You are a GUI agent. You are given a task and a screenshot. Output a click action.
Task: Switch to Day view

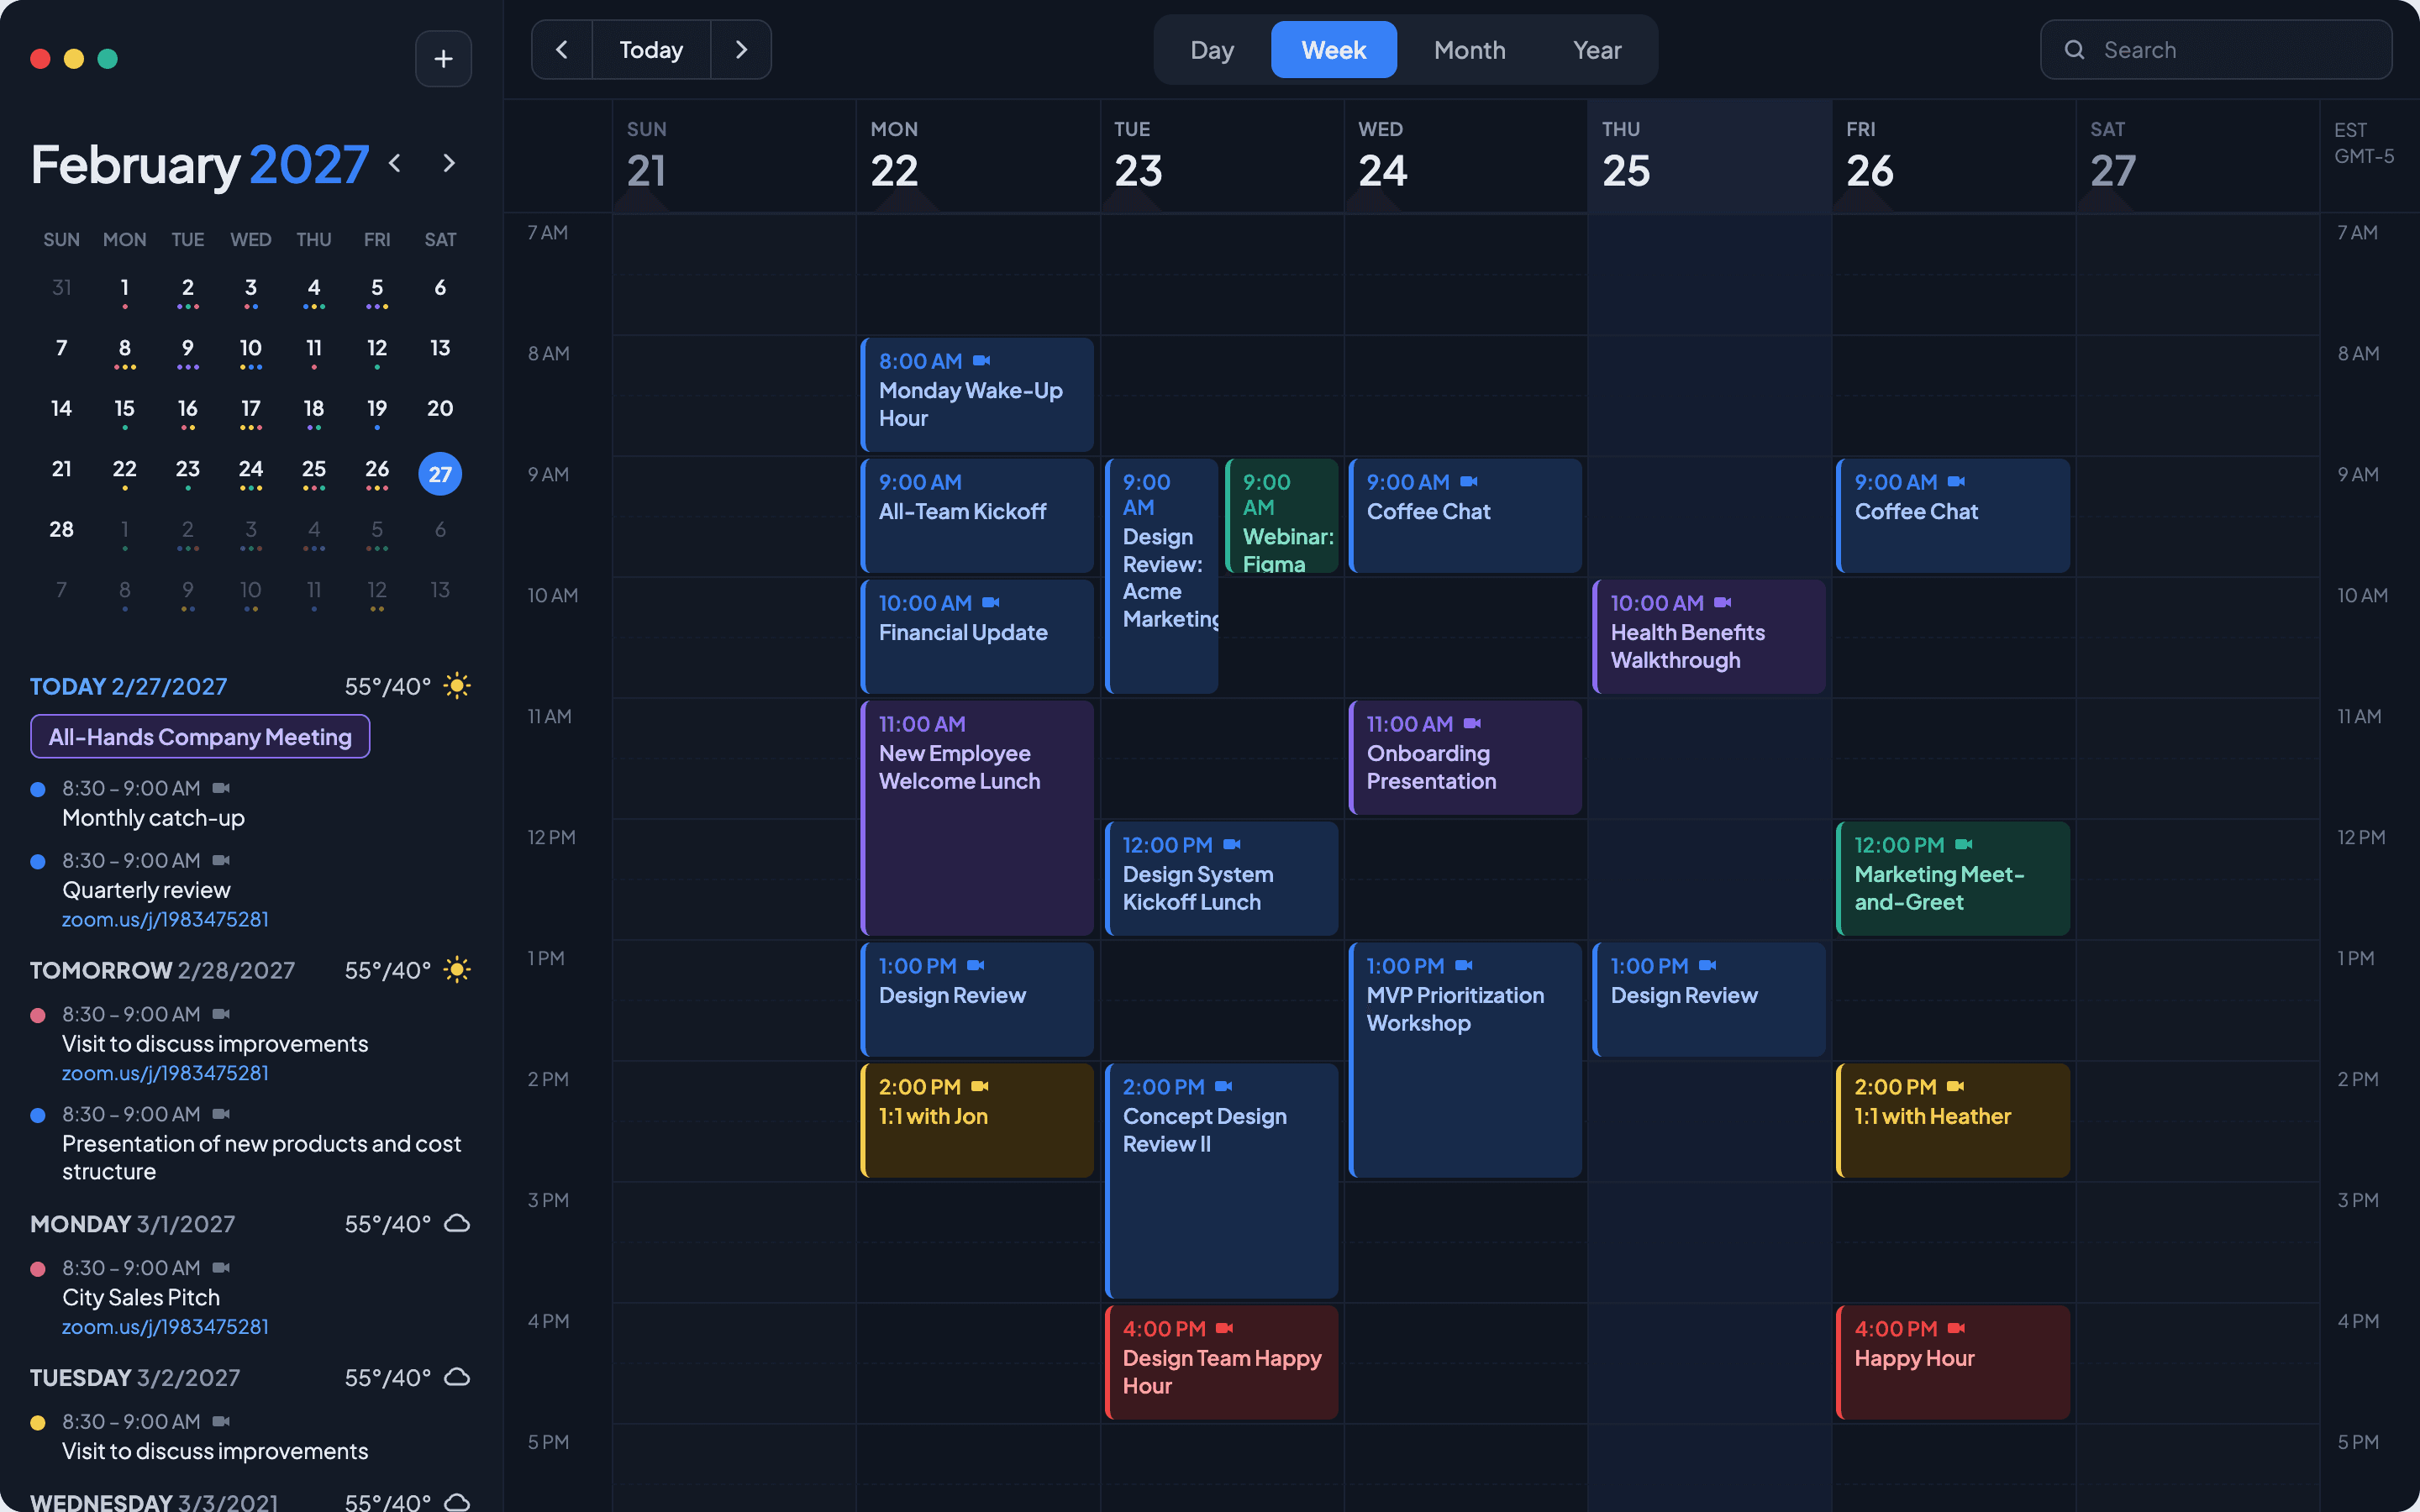[1212, 50]
